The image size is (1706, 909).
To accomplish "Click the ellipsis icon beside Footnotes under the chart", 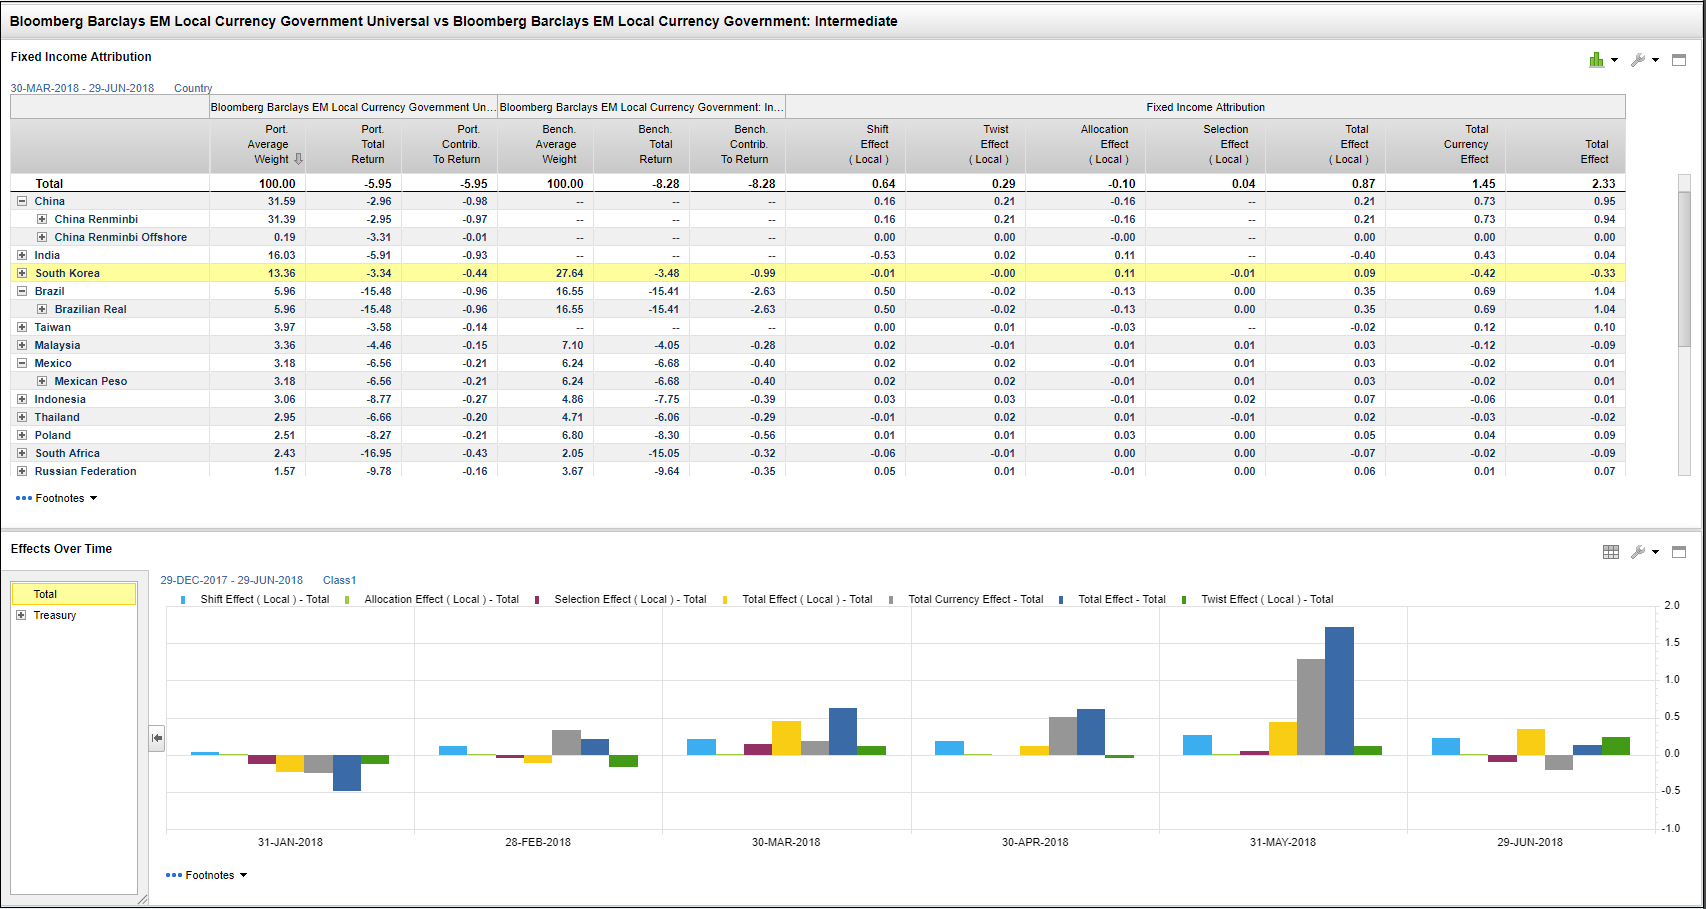I will (x=175, y=874).
